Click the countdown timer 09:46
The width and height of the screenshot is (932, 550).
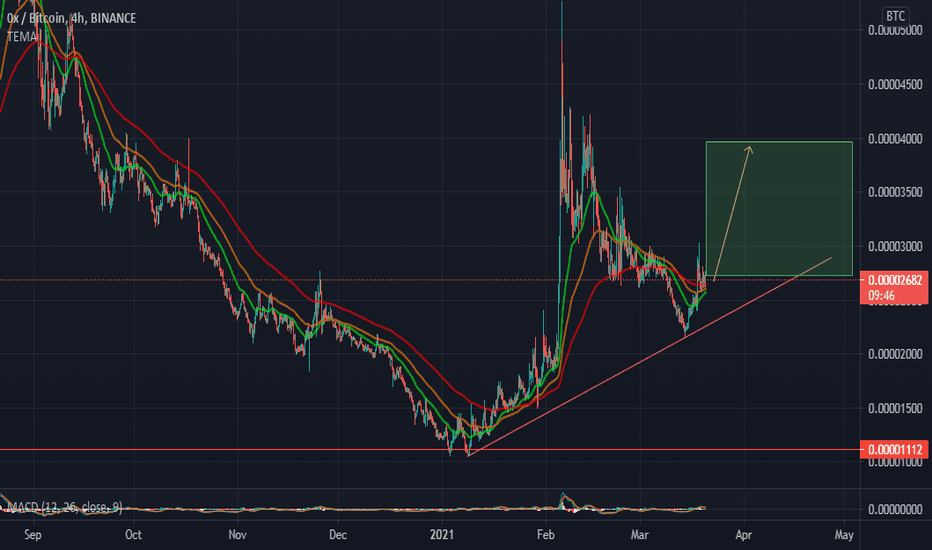click(881, 296)
